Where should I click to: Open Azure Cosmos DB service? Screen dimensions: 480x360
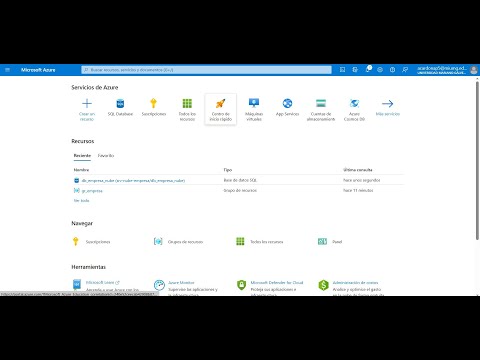354,110
